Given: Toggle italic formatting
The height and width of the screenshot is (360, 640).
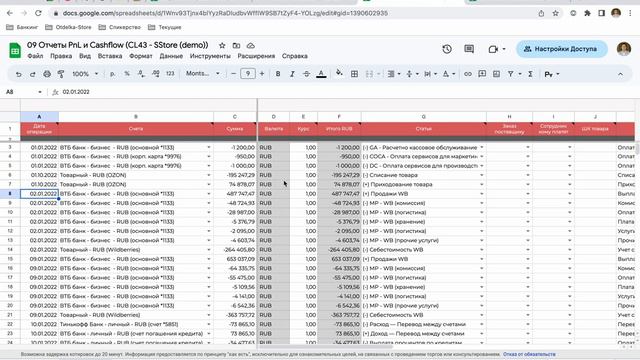Looking at the screenshot, I should [292, 74].
